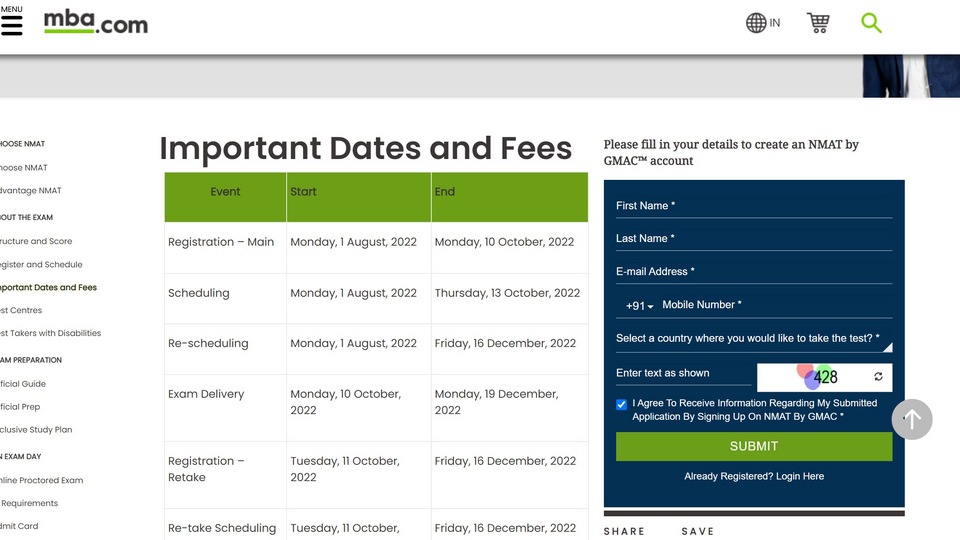Open the +91 country code dropdown

point(639,306)
